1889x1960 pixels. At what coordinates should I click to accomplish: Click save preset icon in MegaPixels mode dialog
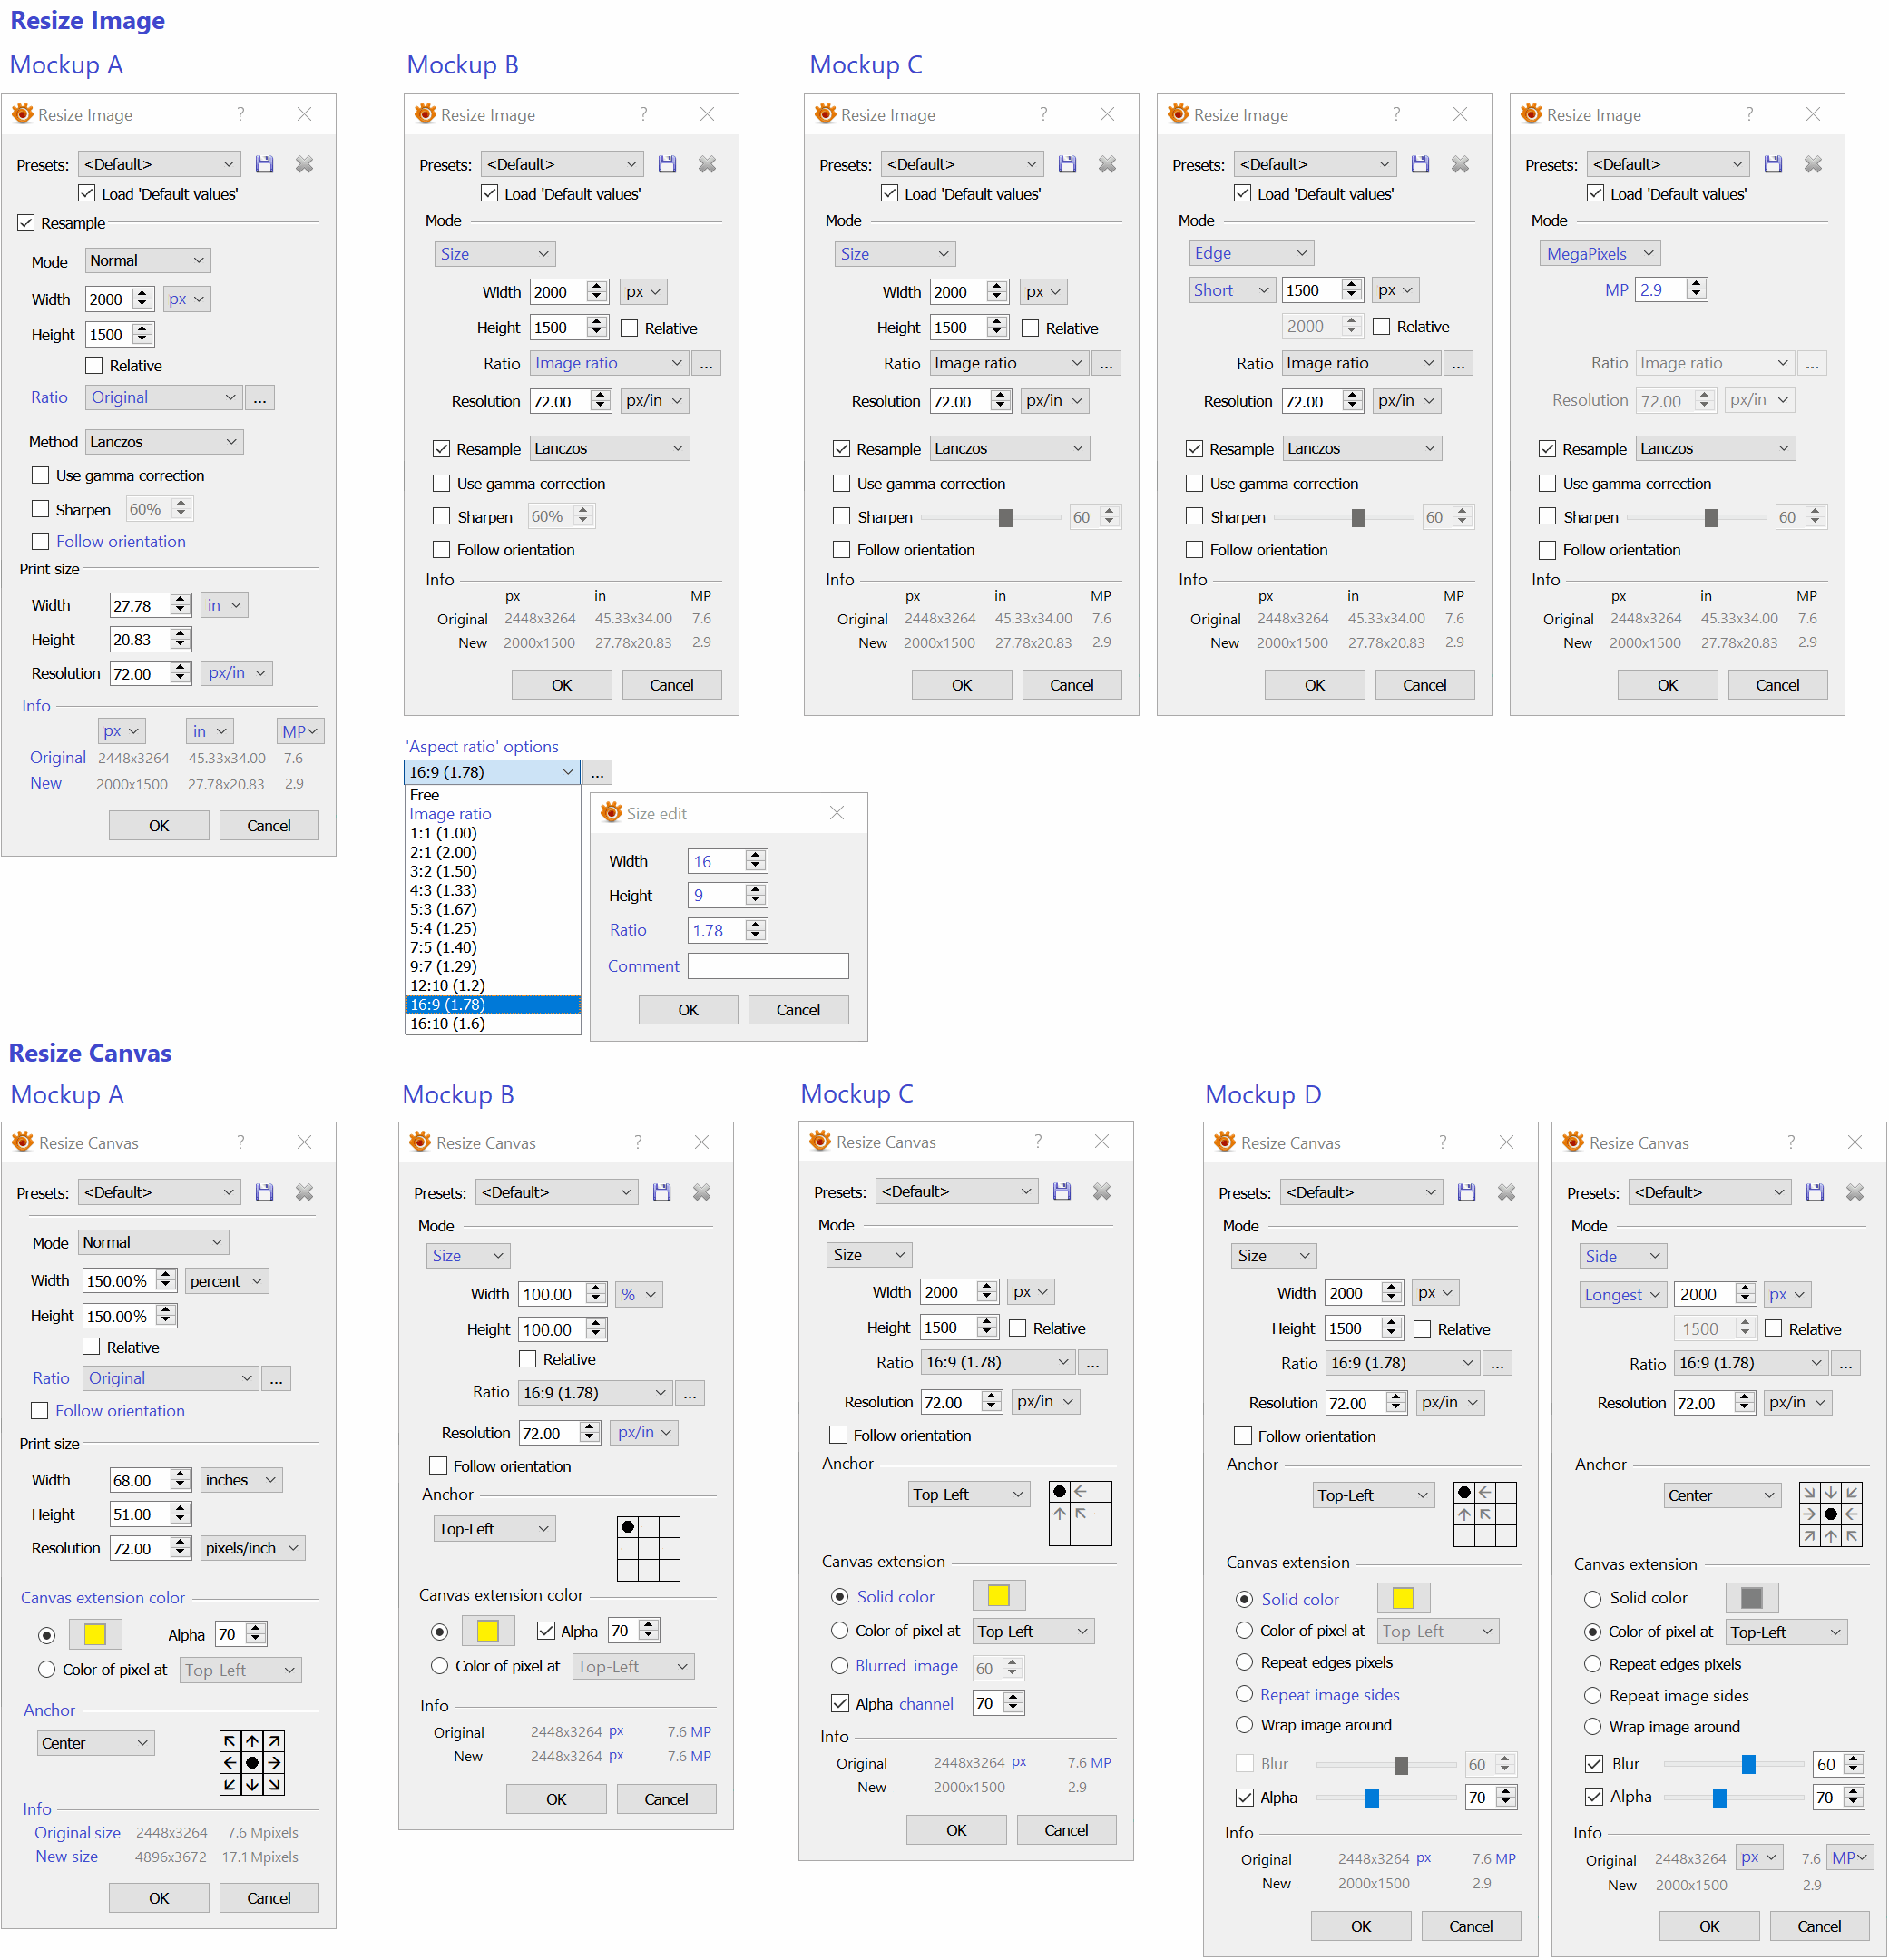point(1772,164)
